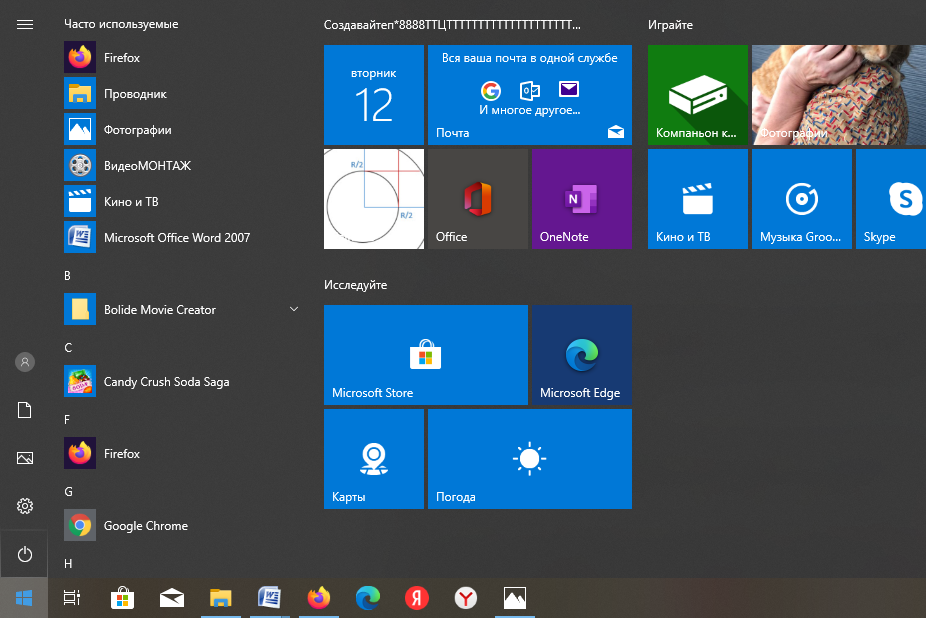Open File Explorer from taskbar
The image size is (926, 618).
point(220,598)
